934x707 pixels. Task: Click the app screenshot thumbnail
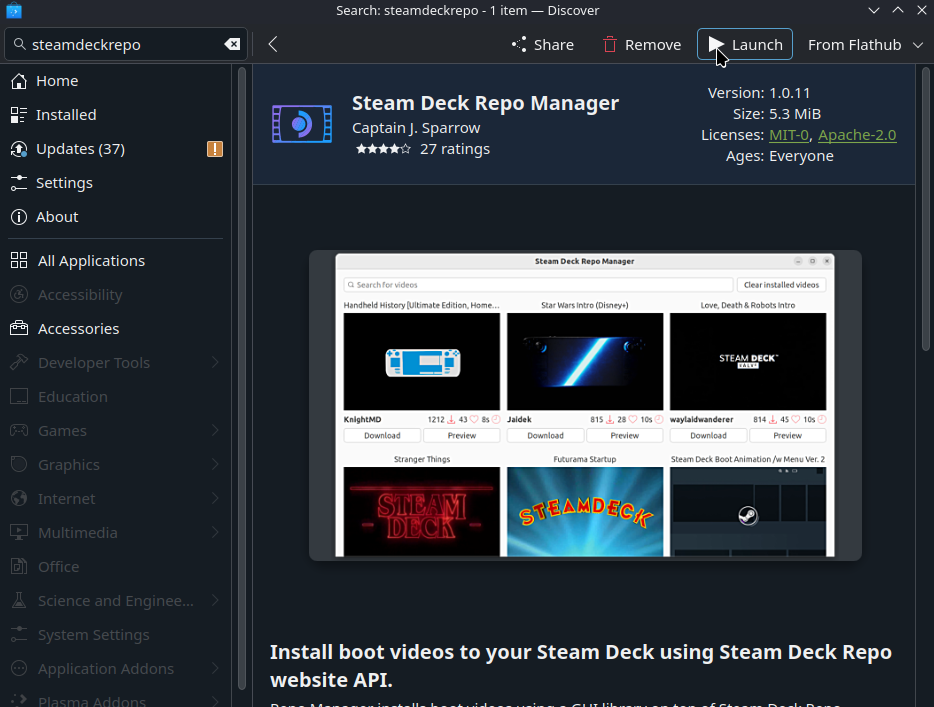[584, 404]
